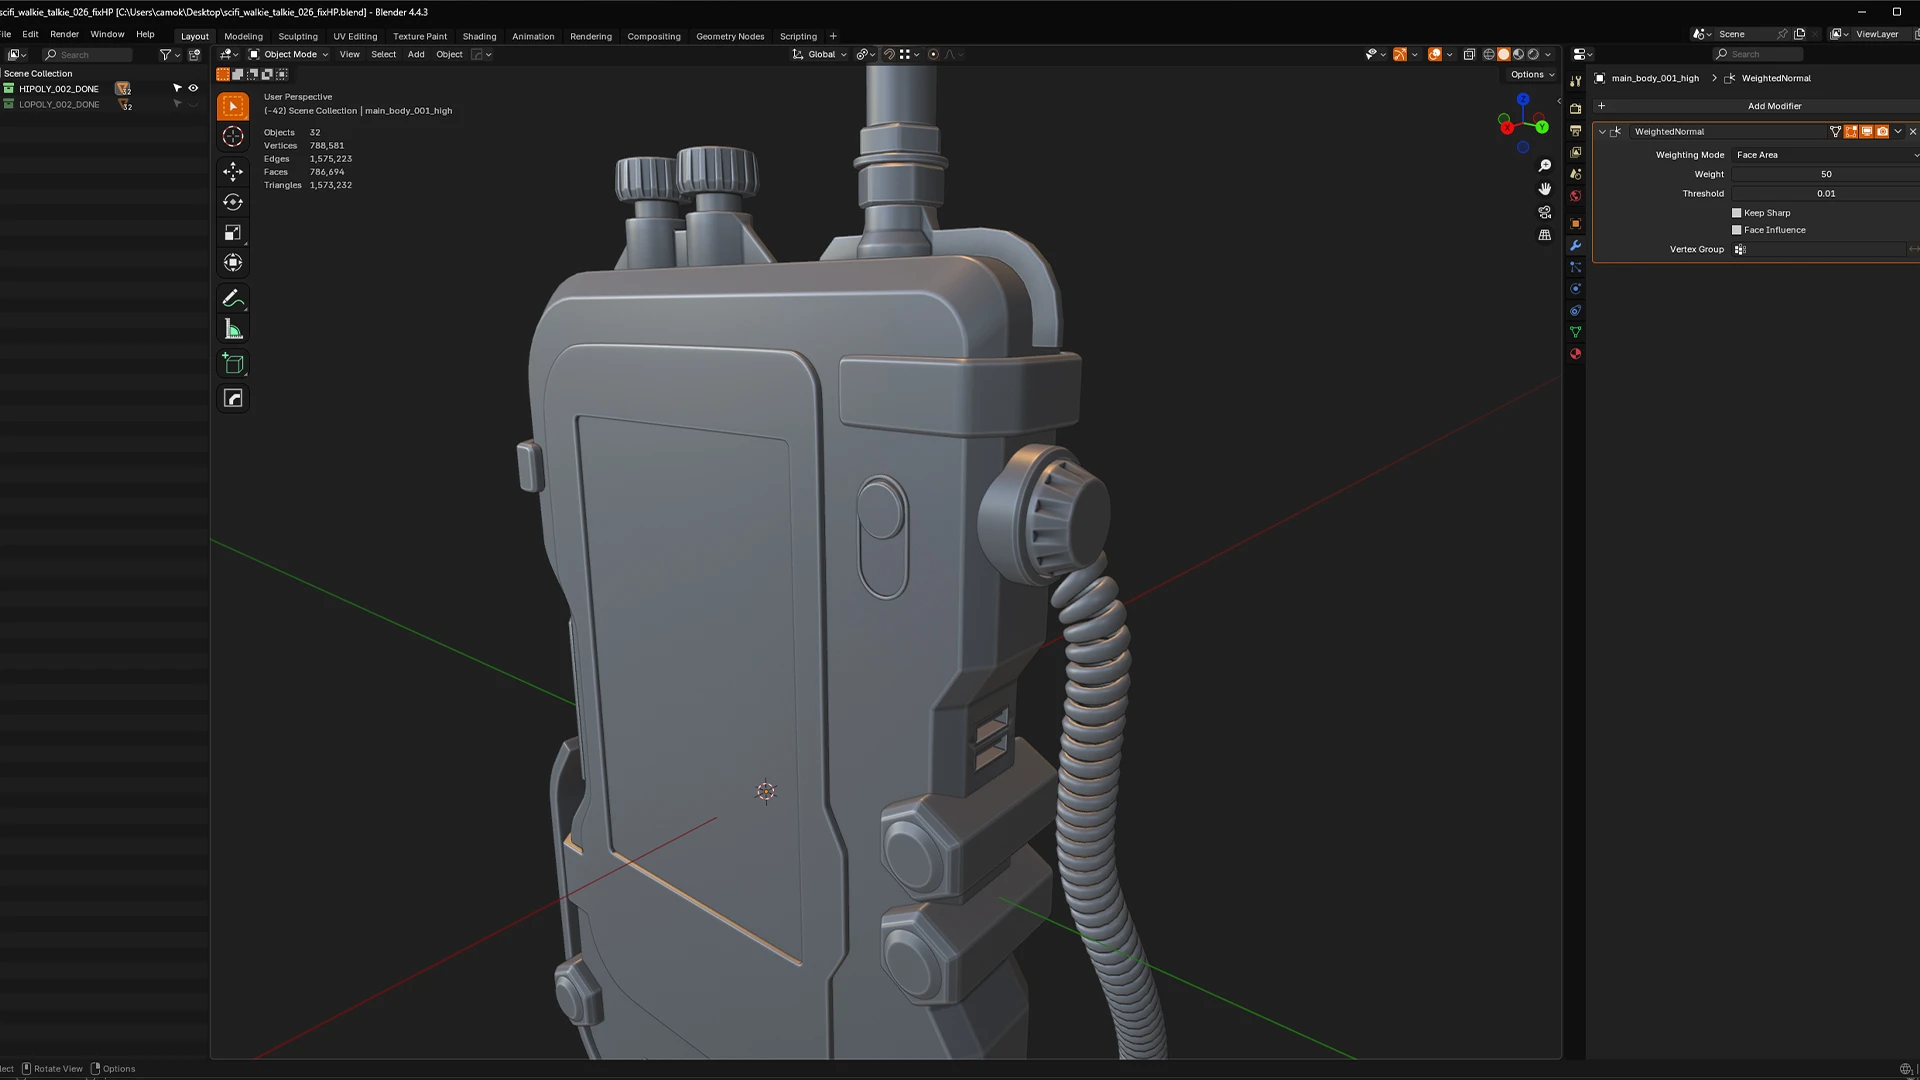Click the Vertex Group field

click(1819, 249)
